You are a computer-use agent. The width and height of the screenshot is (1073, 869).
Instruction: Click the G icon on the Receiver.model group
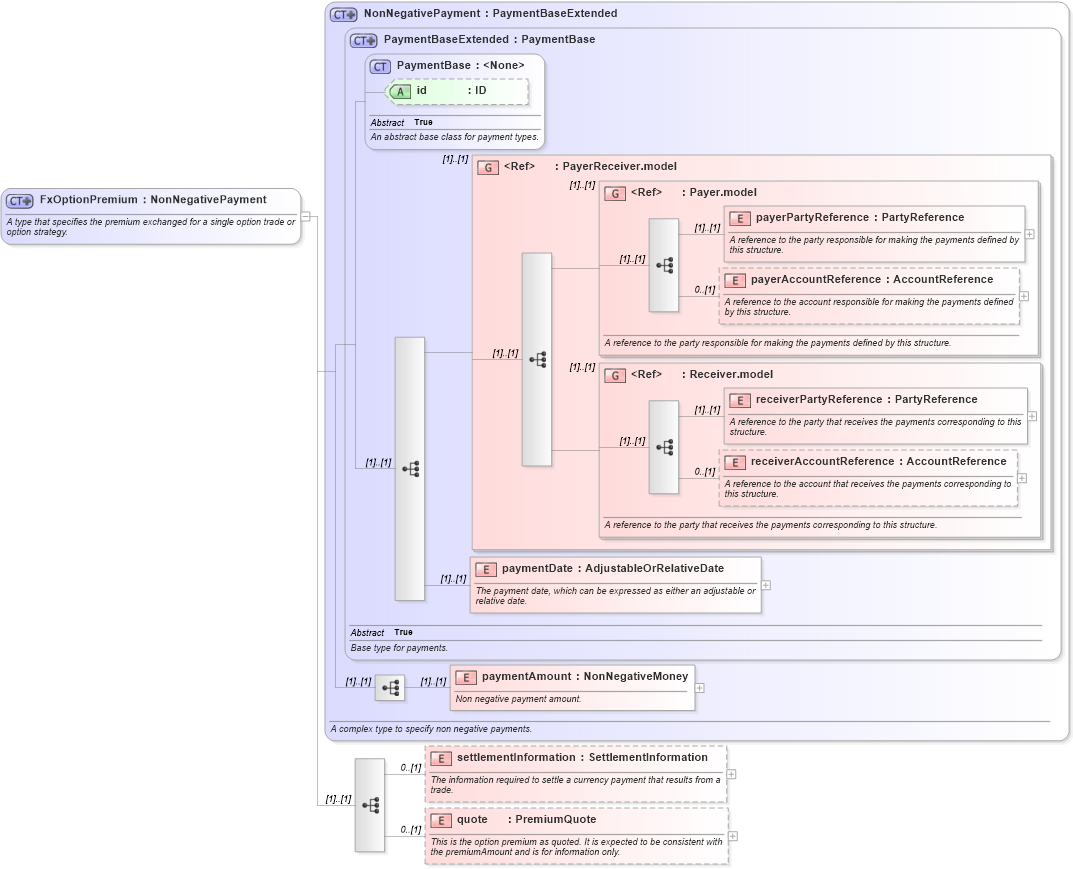click(x=614, y=375)
